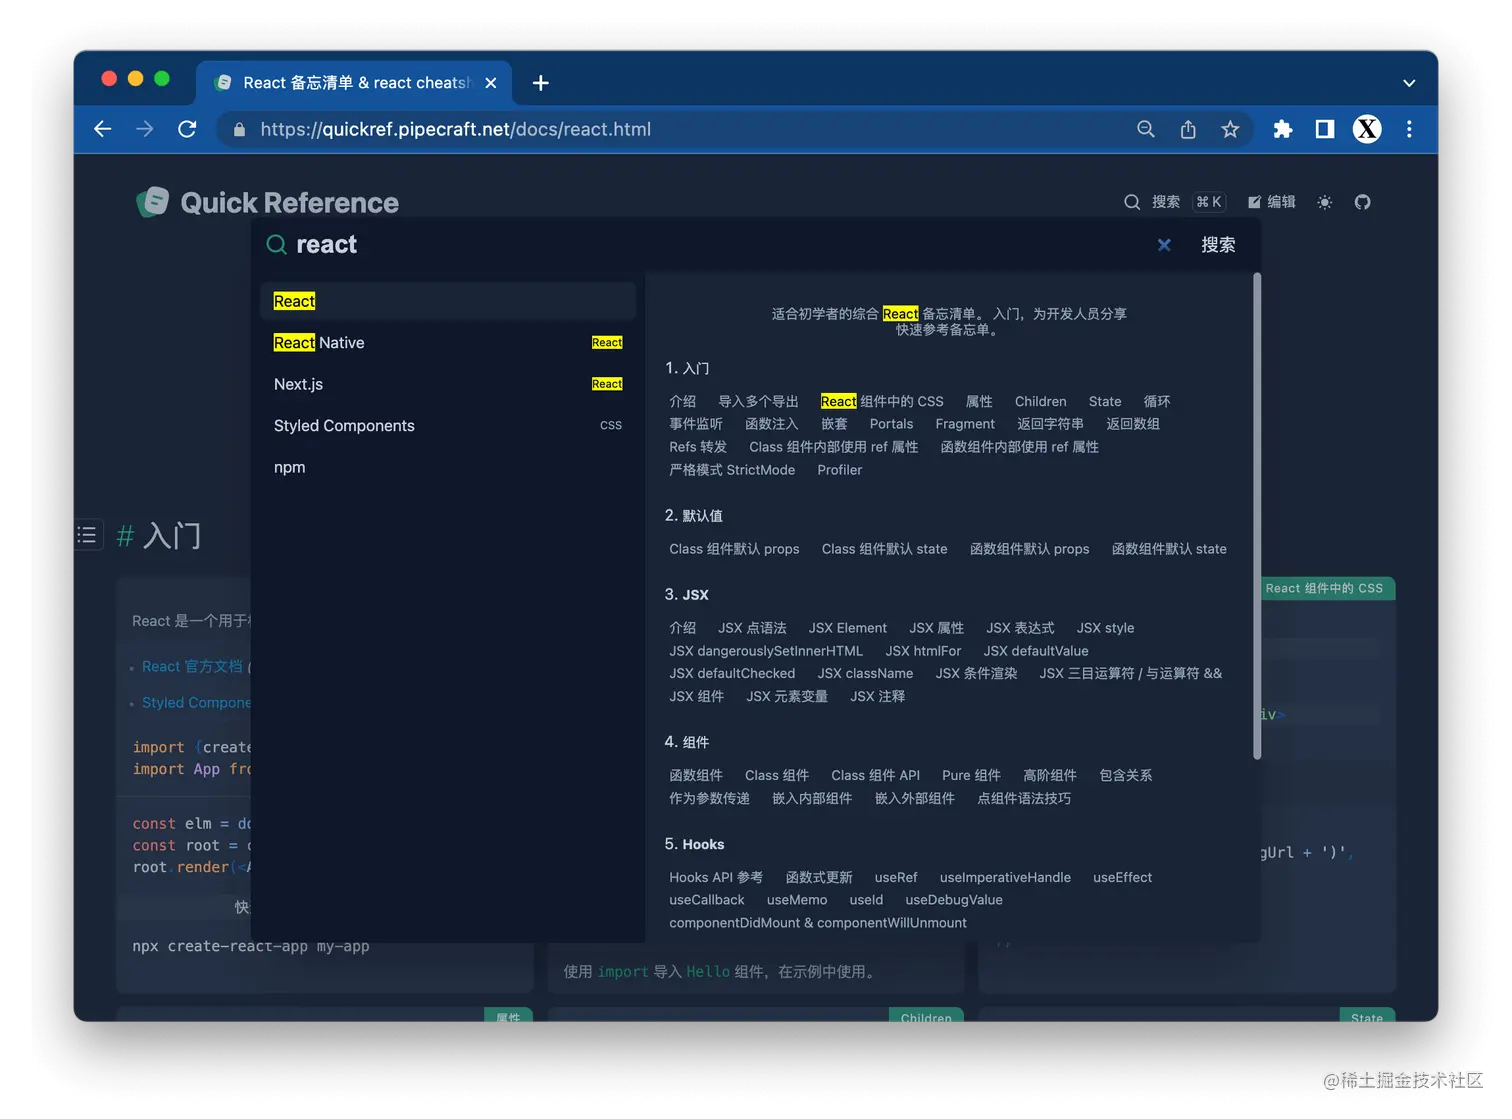This screenshot has width=1512, height=1119.
Task: Click the 搜索 button in the search dialog
Action: [x=1218, y=245]
